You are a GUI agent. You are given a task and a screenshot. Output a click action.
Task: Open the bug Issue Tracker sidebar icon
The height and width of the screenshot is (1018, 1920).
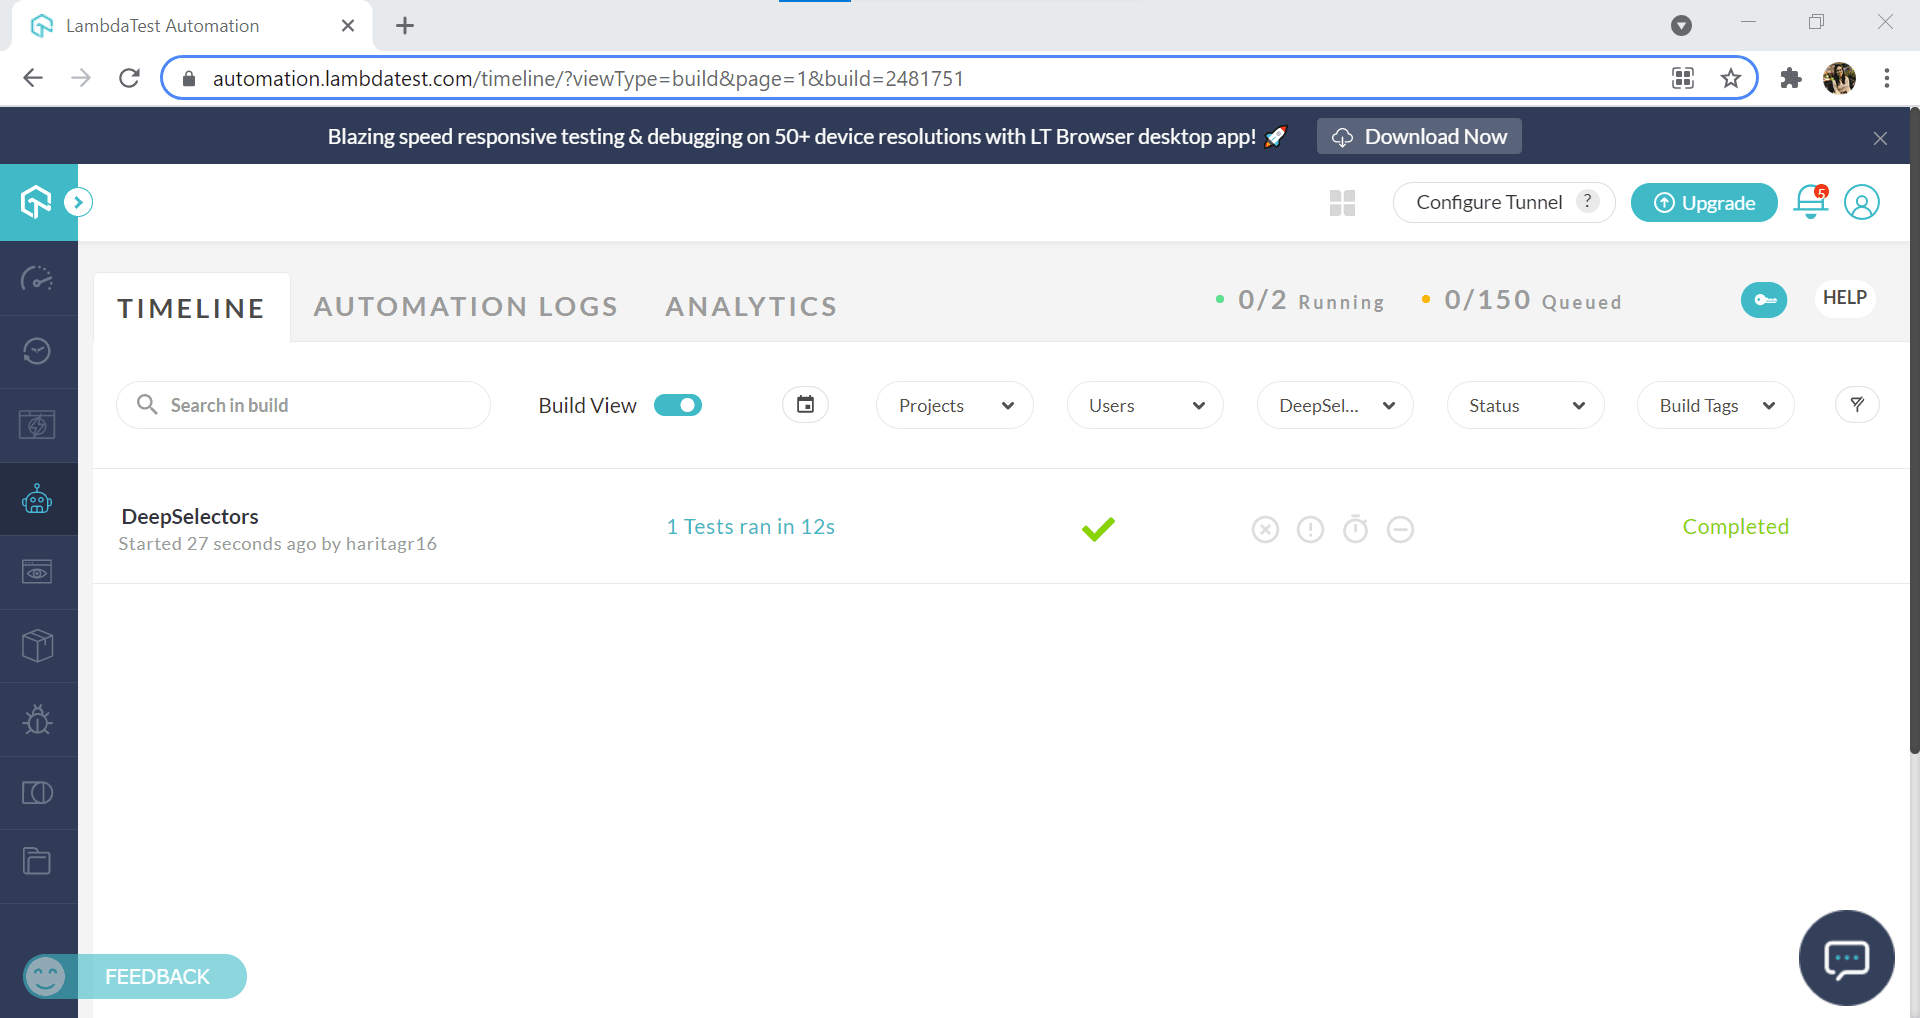[37, 719]
